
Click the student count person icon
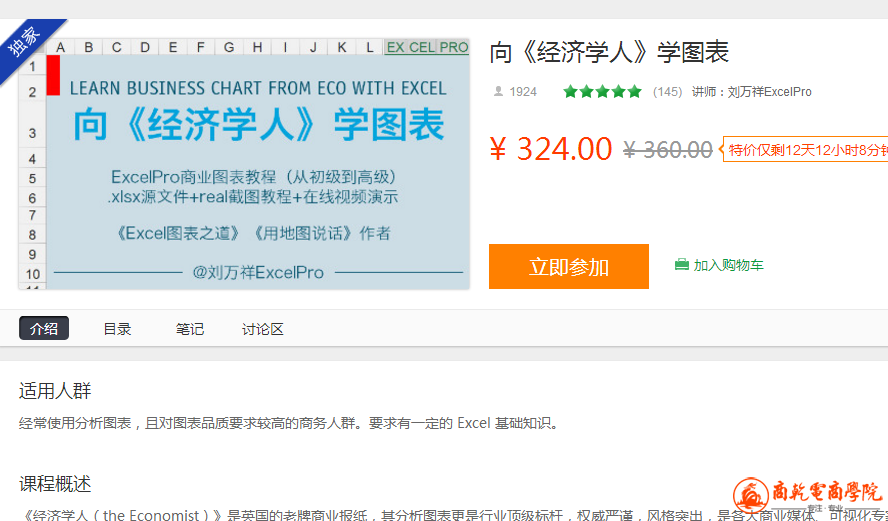[x=498, y=91]
